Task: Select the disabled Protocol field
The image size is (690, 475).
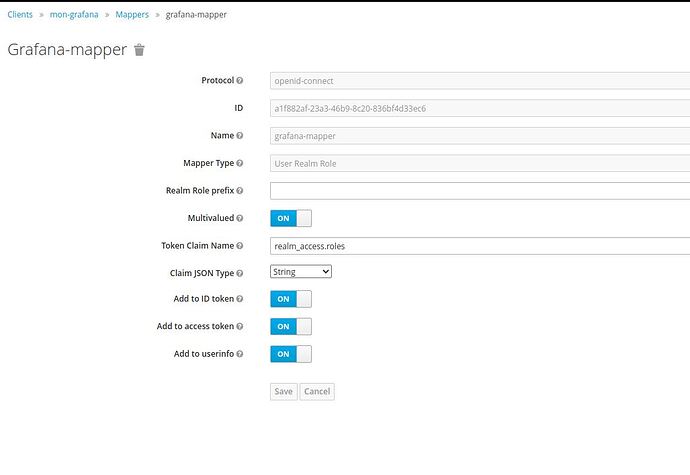Action: tap(480, 81)
